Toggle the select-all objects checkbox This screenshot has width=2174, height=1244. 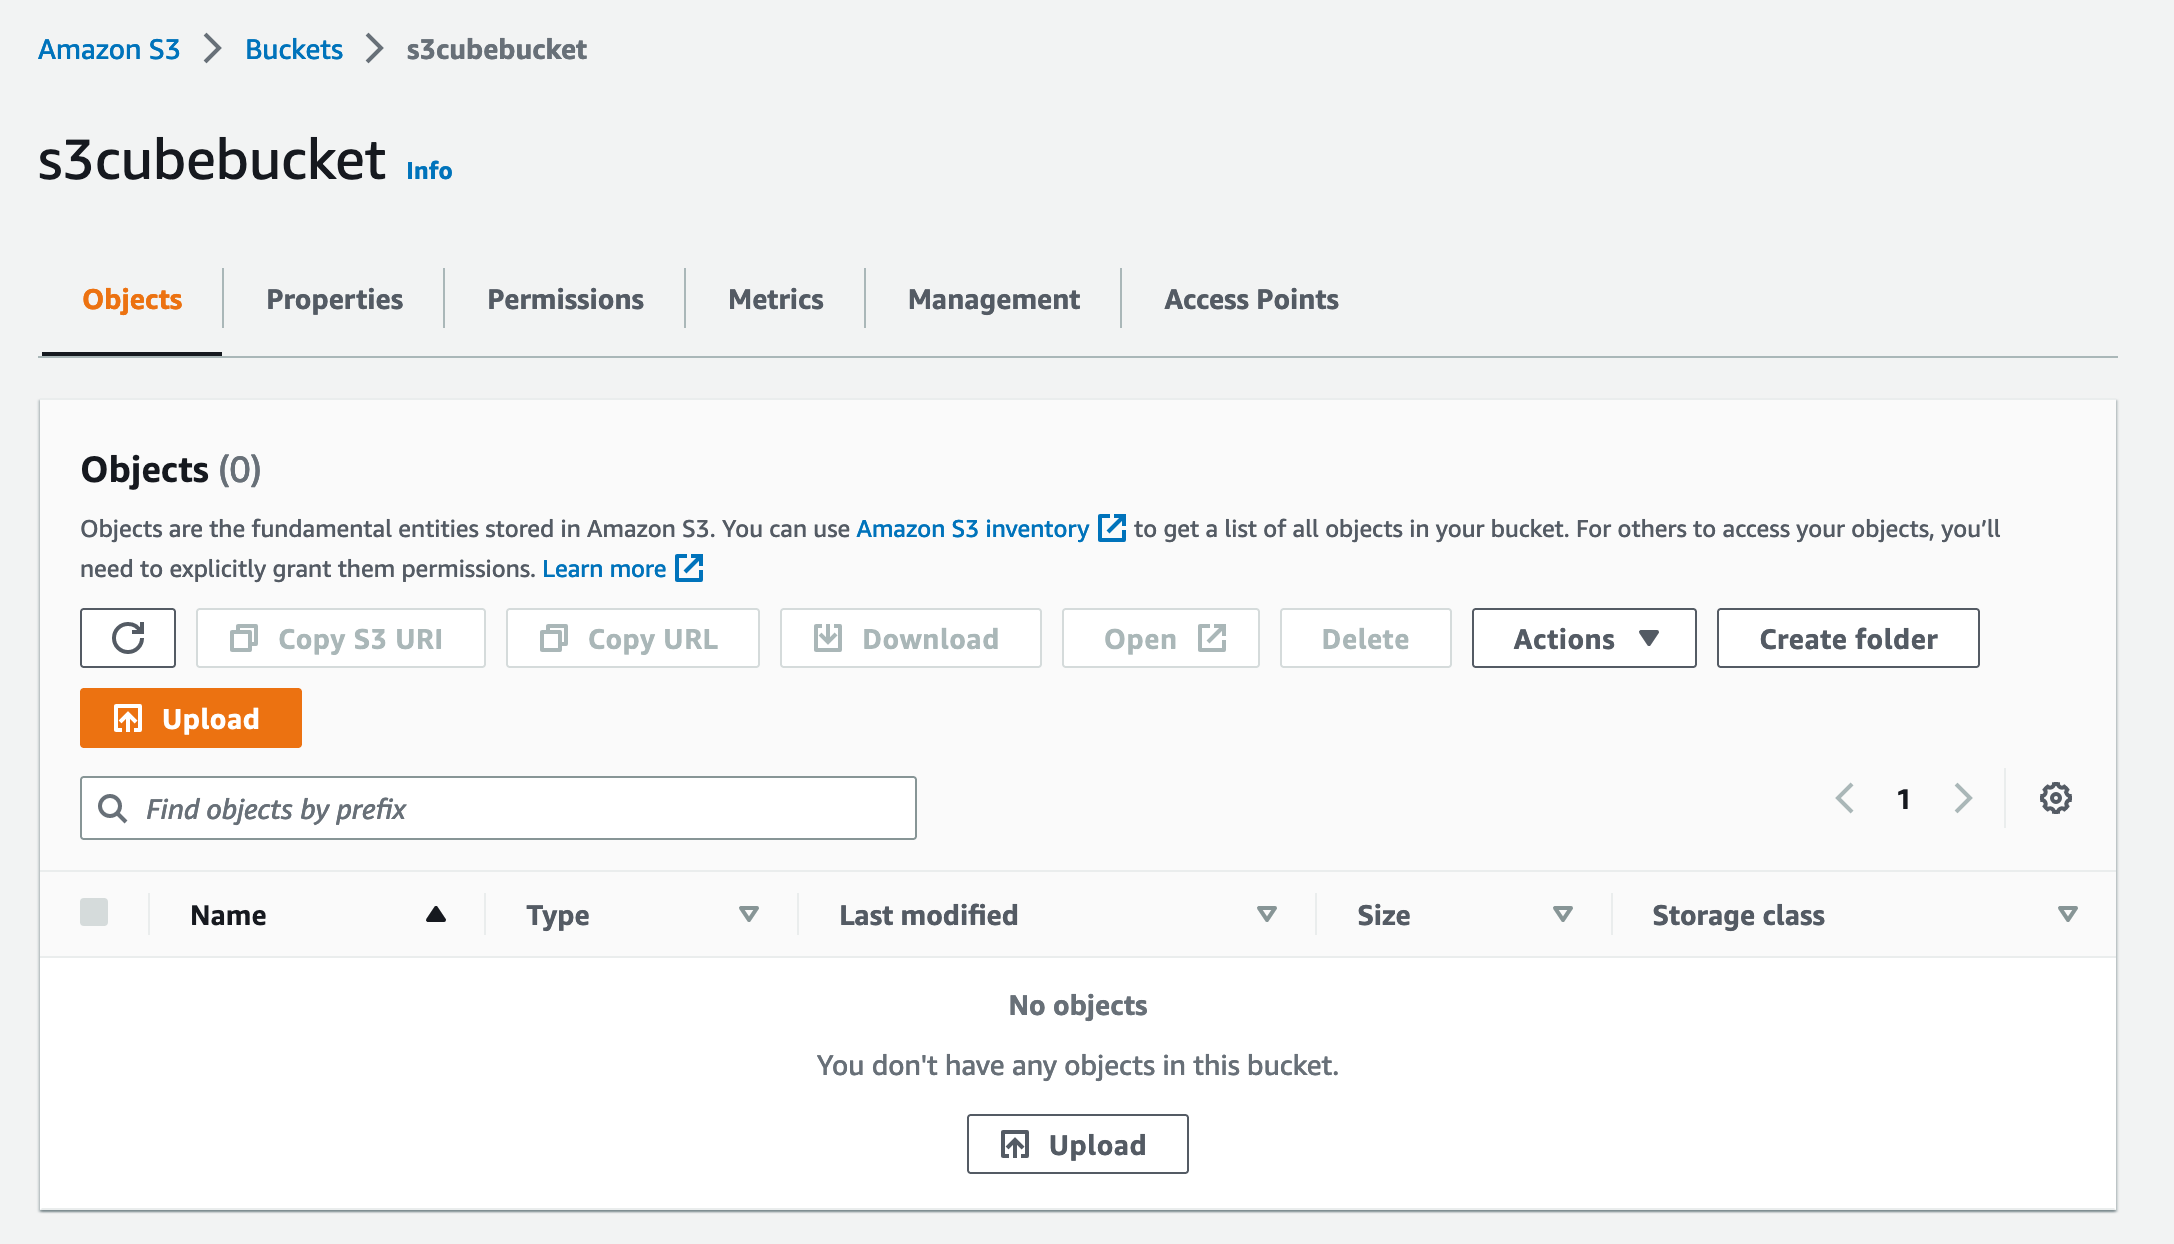click(x=94, y=912)
